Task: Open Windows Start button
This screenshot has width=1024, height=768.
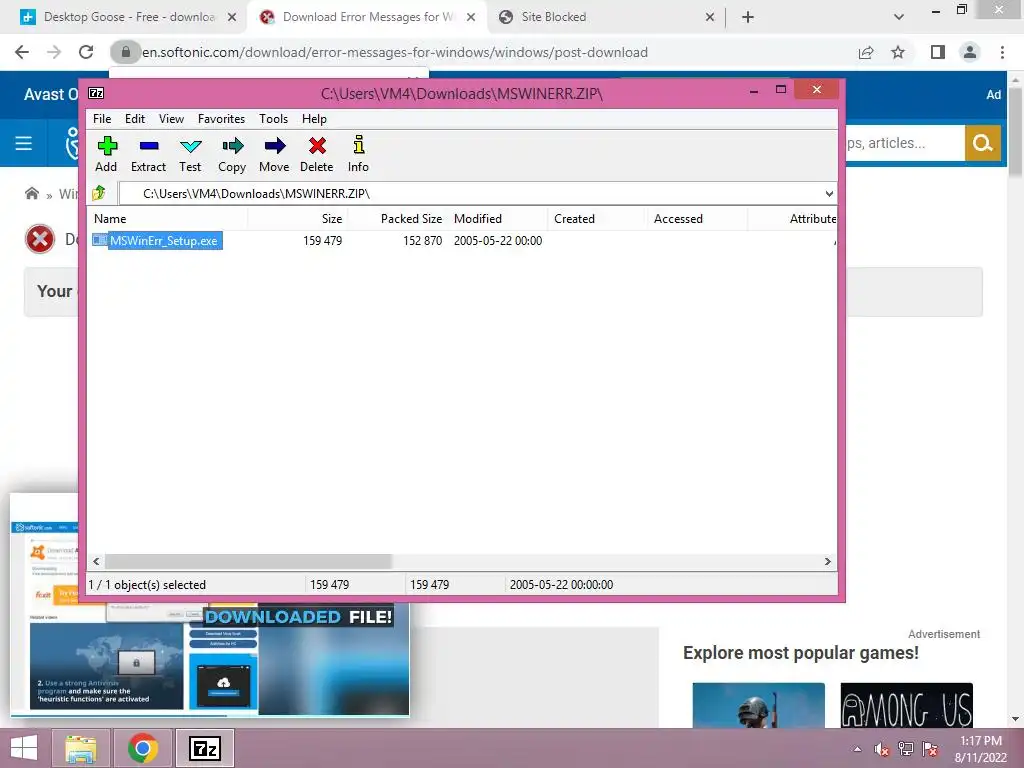Action: tap(24, 748)
